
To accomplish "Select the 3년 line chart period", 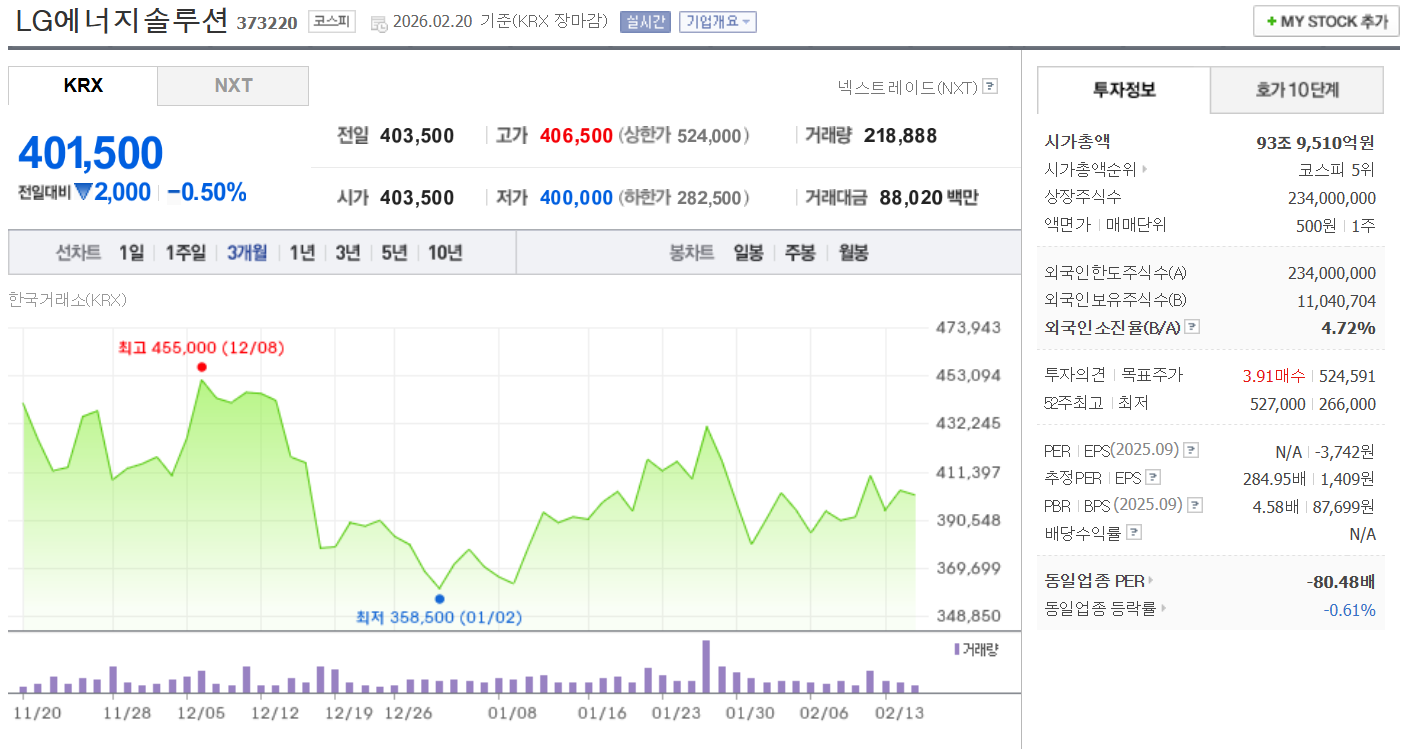I will tap(348, 253).
